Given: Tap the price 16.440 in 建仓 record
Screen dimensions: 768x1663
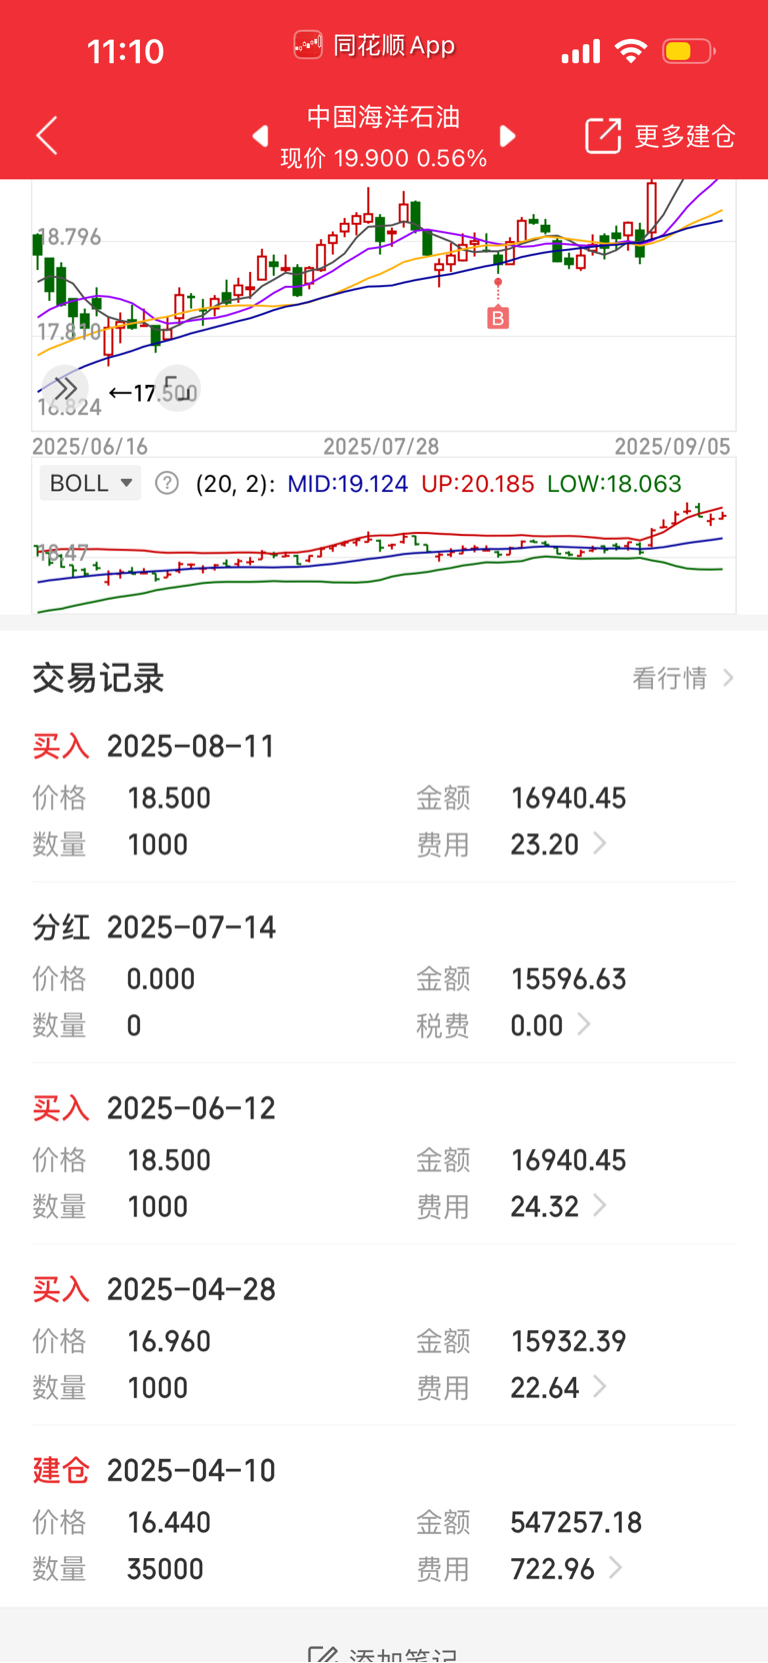Looking at the screenshot, I should (169, 1523).
